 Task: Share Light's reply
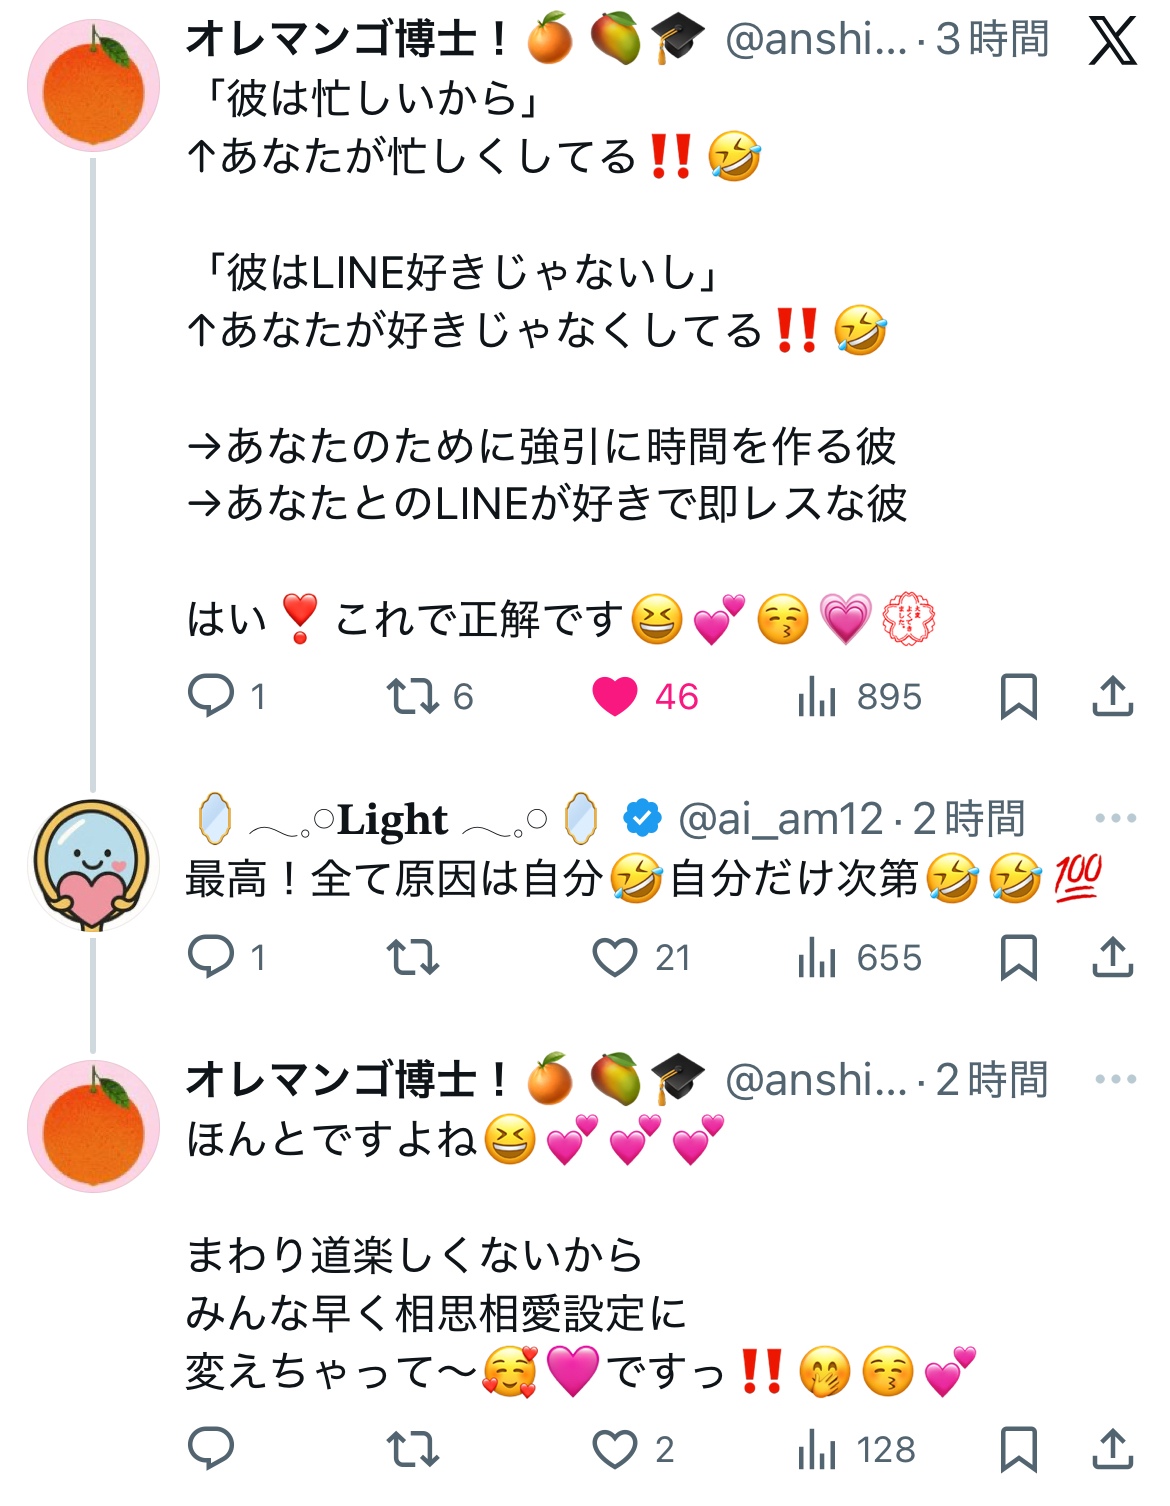pos(1112,957)
